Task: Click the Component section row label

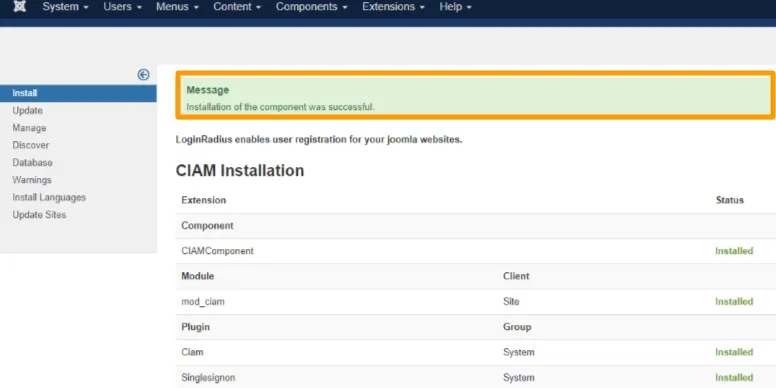Action: [207, 226]
